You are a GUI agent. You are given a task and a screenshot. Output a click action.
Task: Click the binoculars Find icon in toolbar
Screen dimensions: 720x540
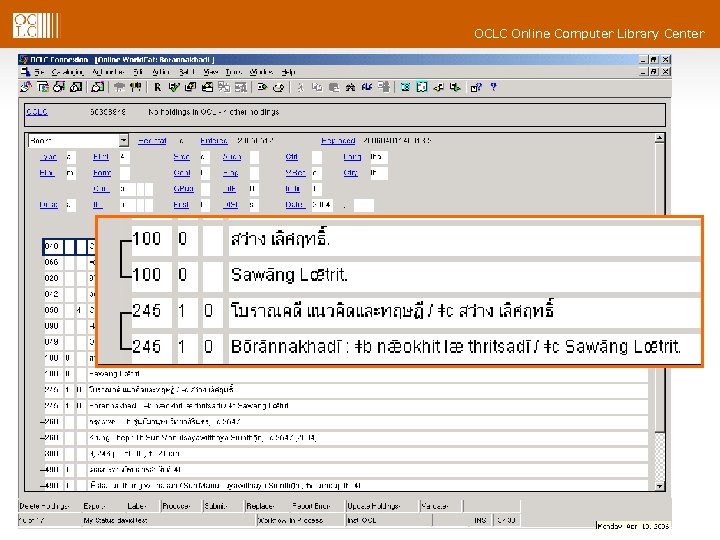point(350,87)
